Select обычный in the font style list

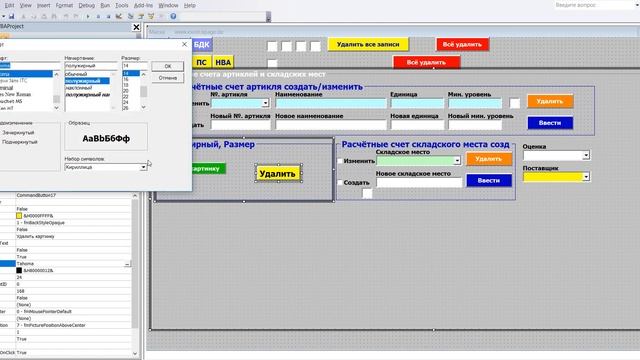76,74
